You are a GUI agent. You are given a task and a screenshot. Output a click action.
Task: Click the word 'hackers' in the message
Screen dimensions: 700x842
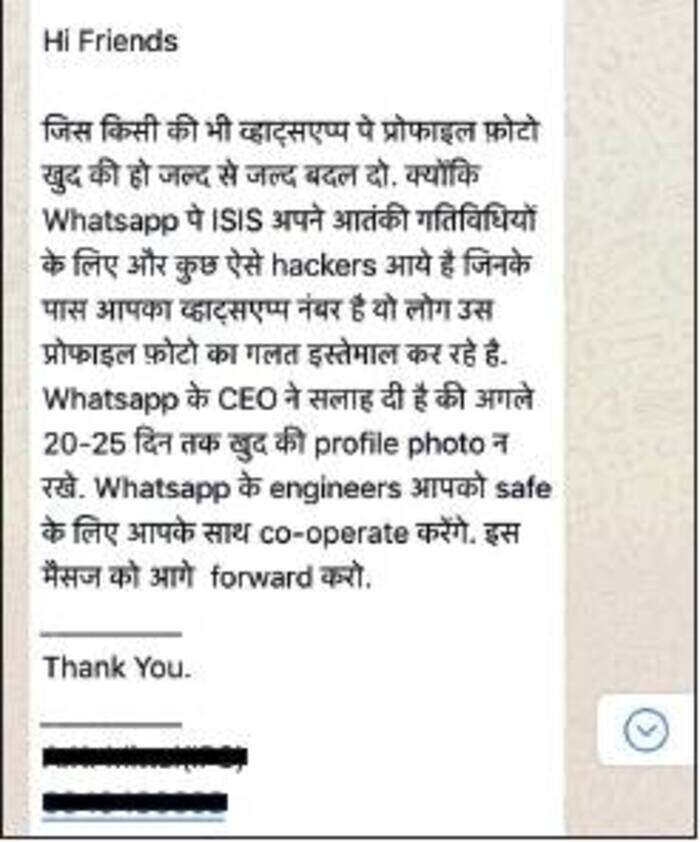[x=324, y=265]
